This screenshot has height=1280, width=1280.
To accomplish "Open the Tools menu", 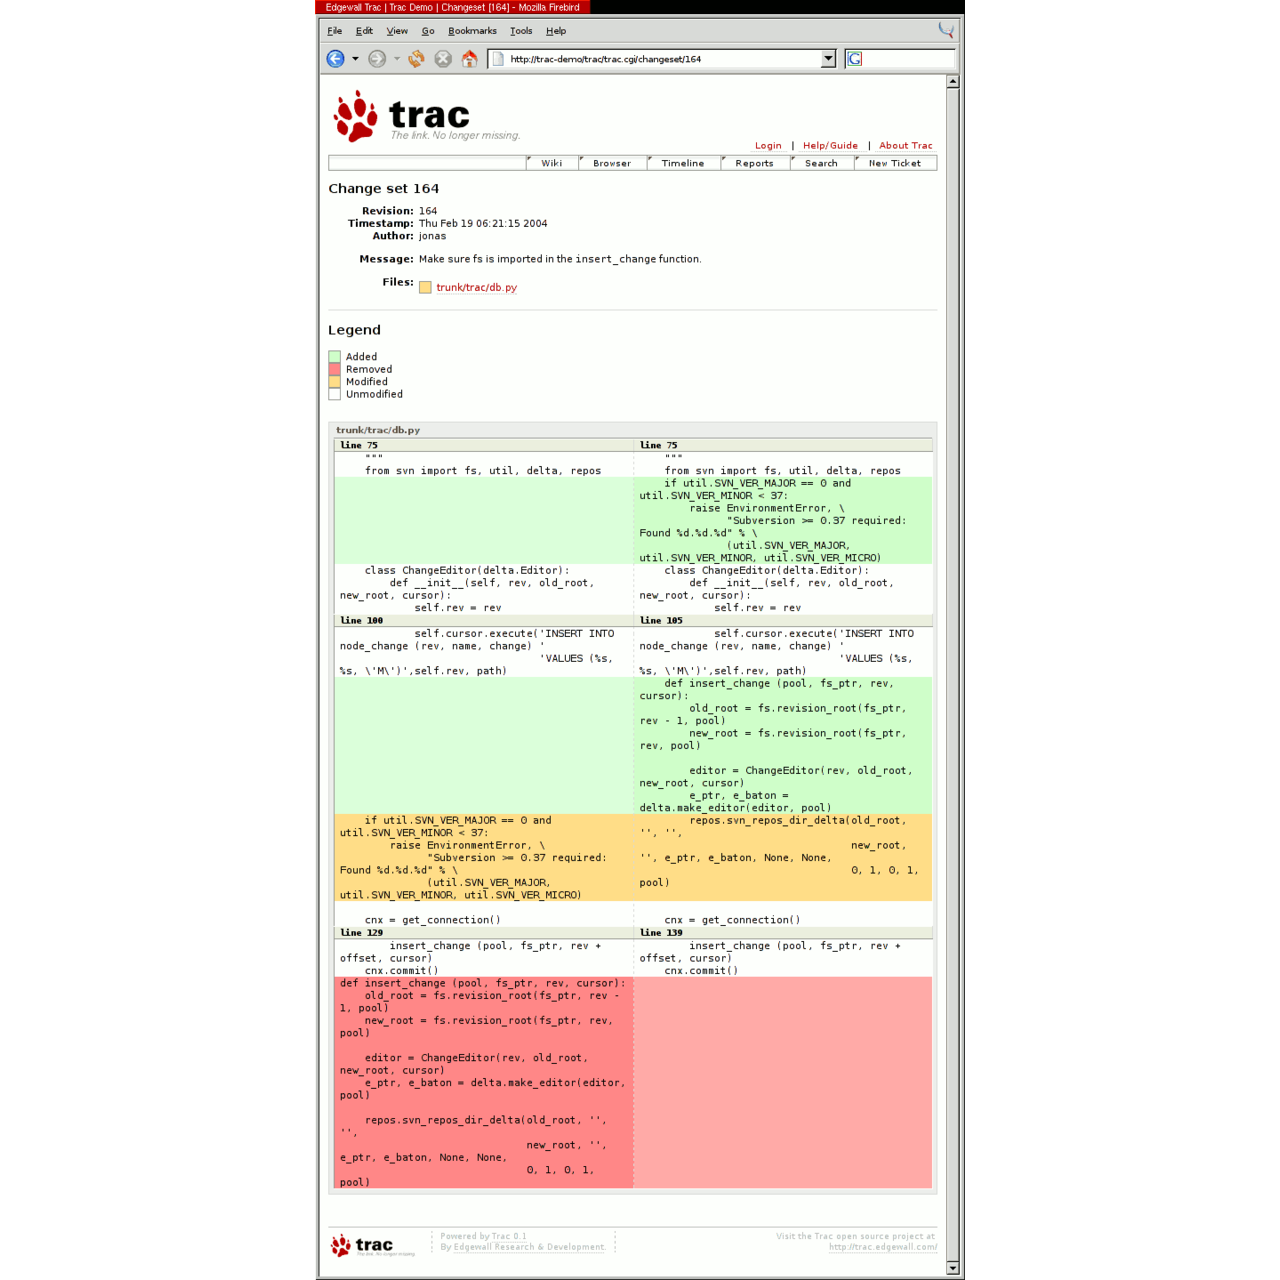I will 520,31.
